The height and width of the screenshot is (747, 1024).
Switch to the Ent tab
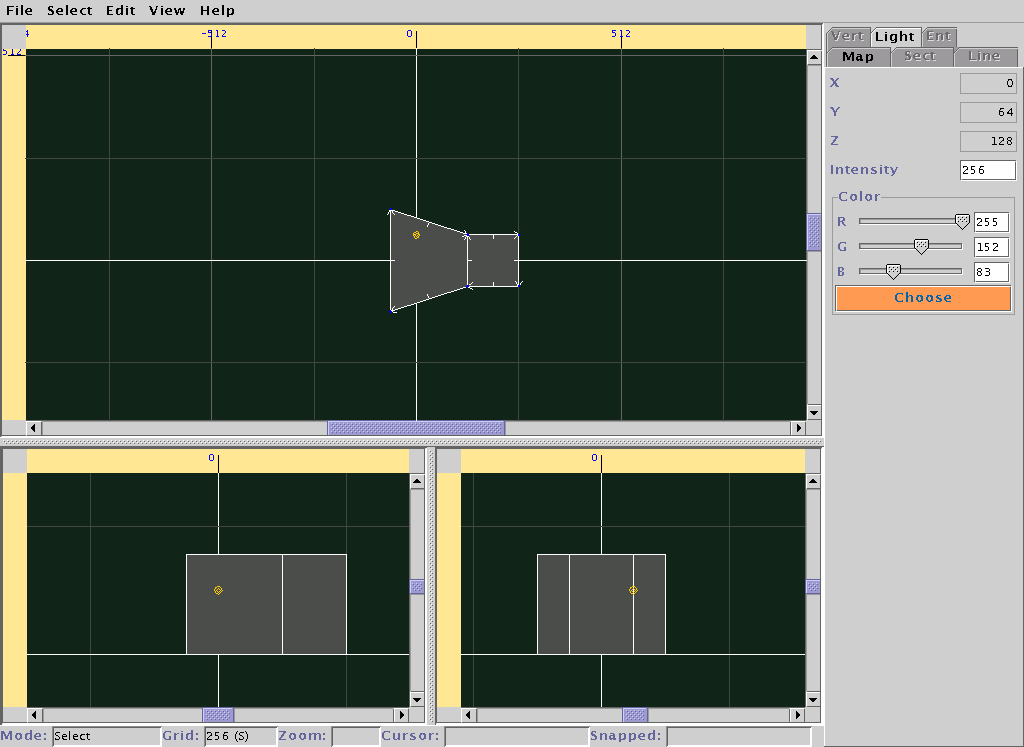pyautogui.click(x=939, y=36)
